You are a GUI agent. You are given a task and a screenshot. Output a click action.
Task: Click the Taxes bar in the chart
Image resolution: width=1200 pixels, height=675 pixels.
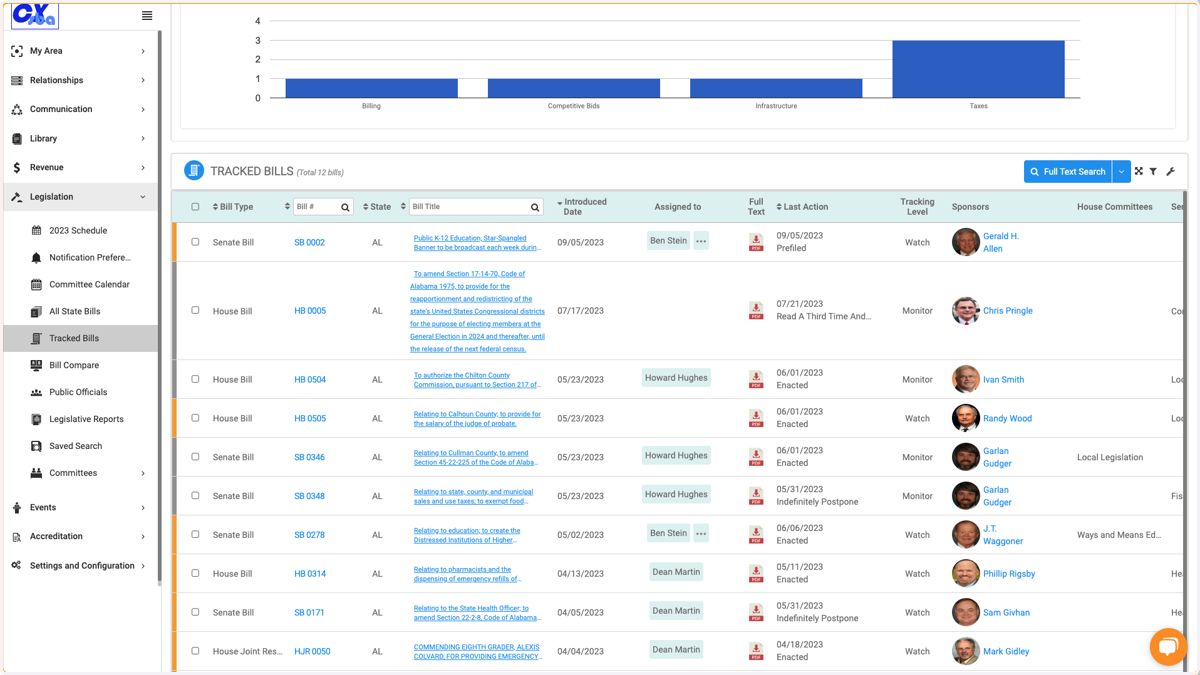(x=978, y=69)
